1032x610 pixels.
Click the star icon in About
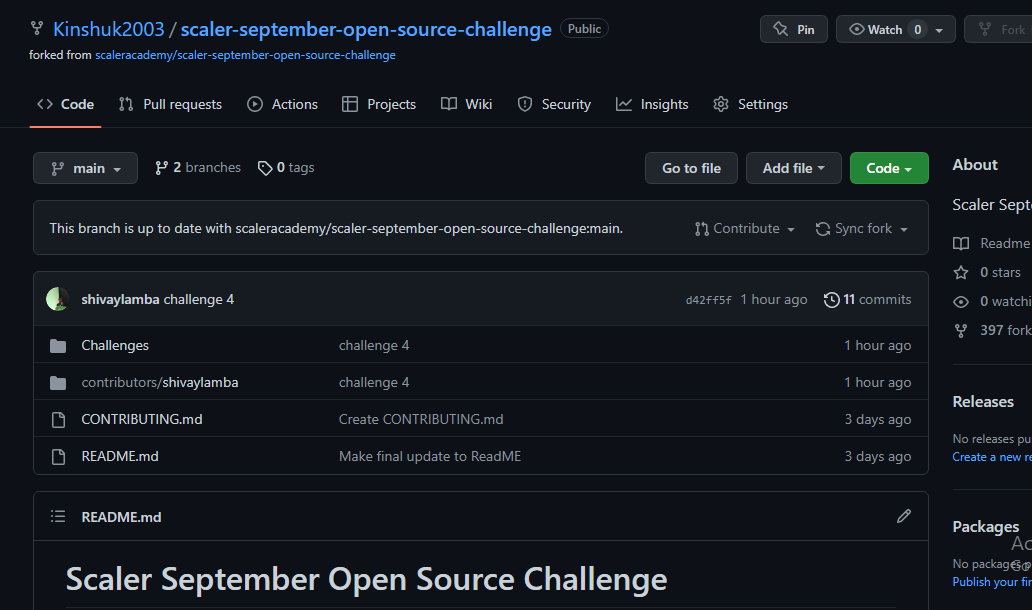961,272
